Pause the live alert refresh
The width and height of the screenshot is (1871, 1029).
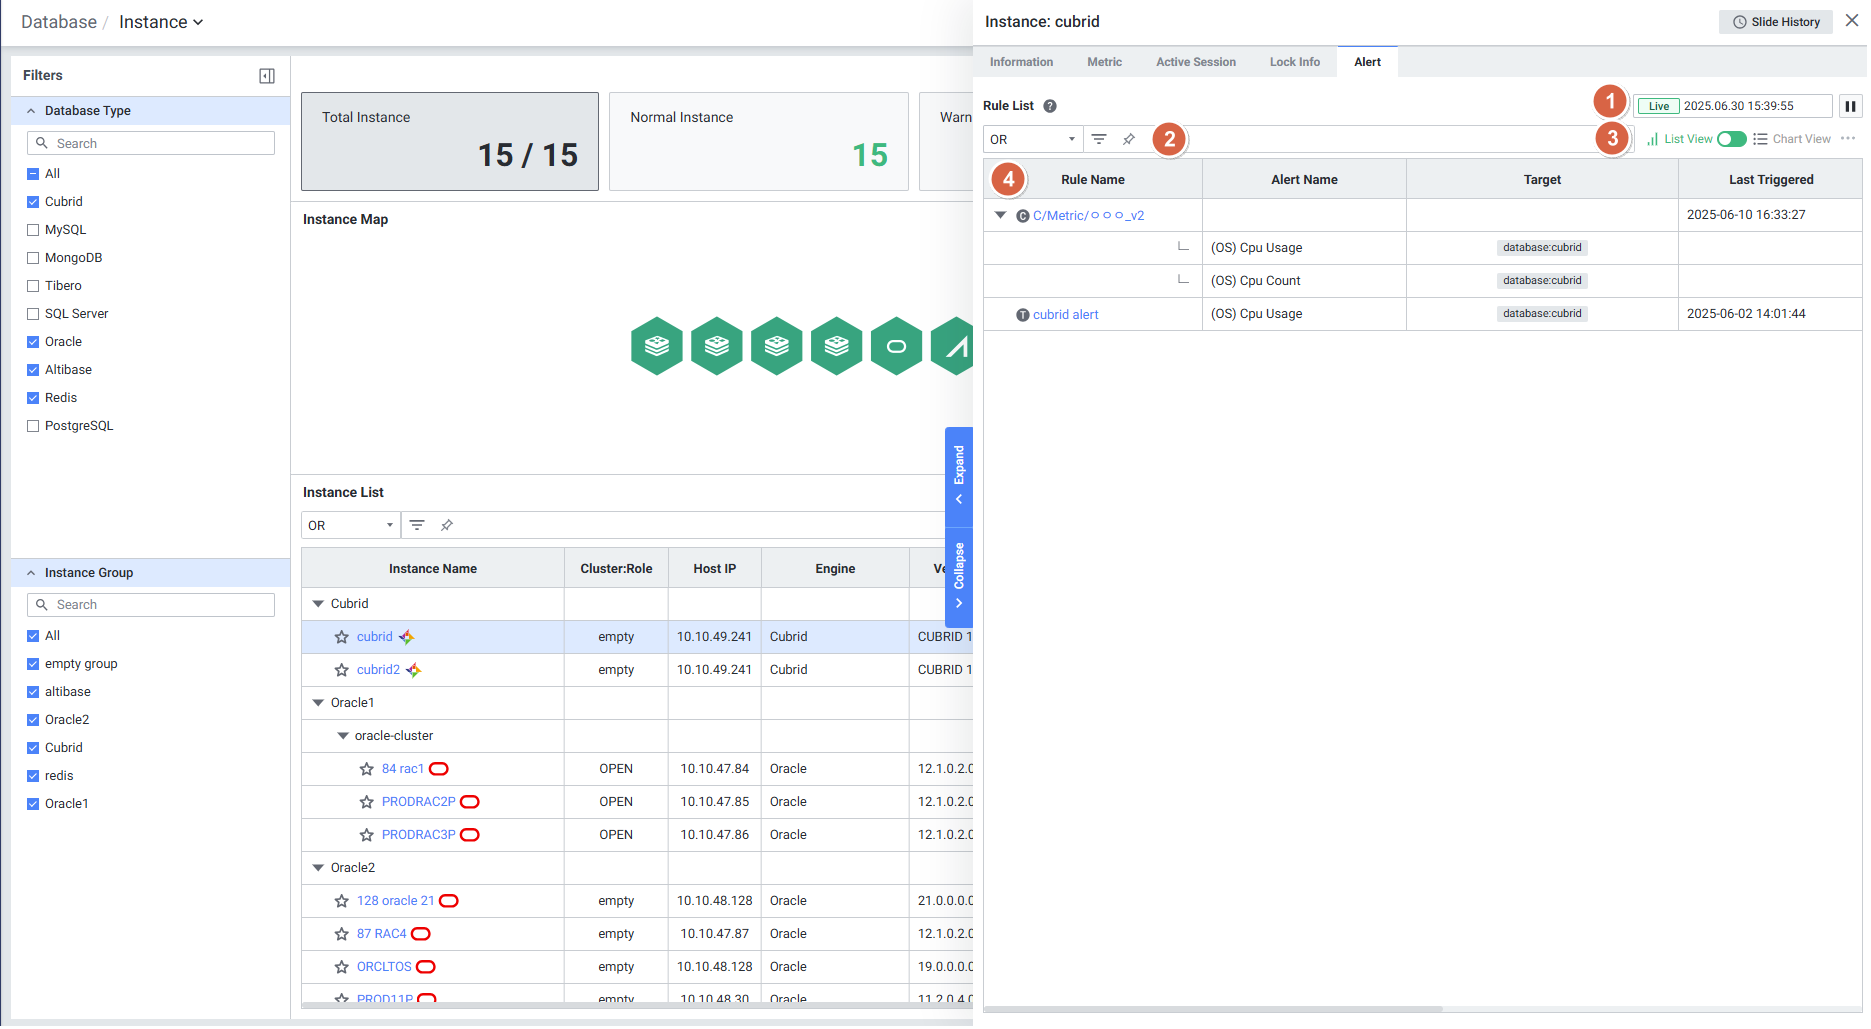pos(1850,106)
